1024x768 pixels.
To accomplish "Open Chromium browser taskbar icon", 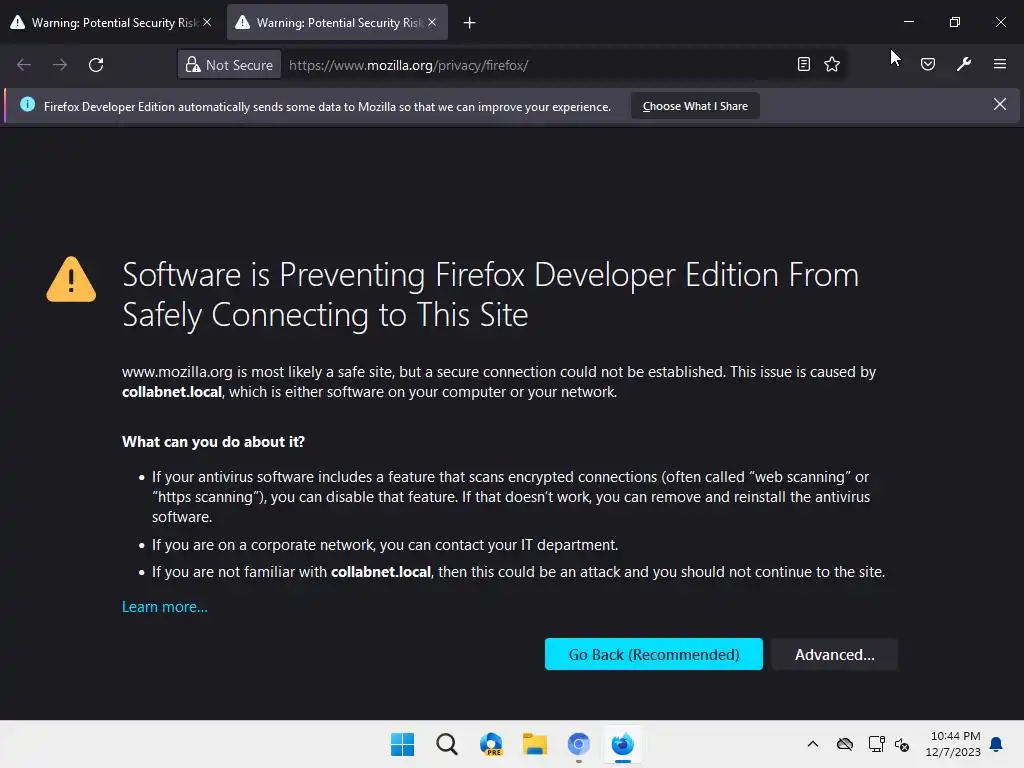I will (x=579, y=744).
